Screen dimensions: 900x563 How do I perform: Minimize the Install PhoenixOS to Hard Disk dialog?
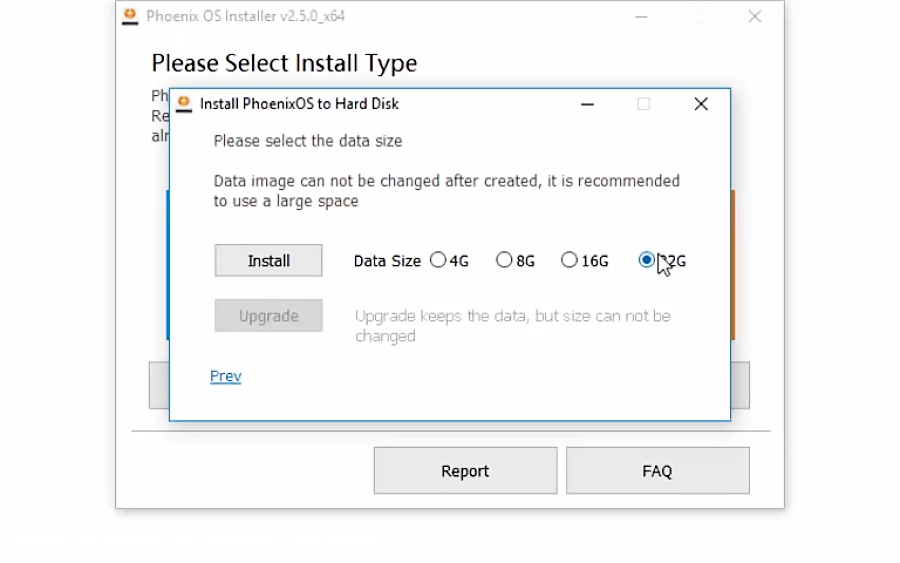click(586, 104)
